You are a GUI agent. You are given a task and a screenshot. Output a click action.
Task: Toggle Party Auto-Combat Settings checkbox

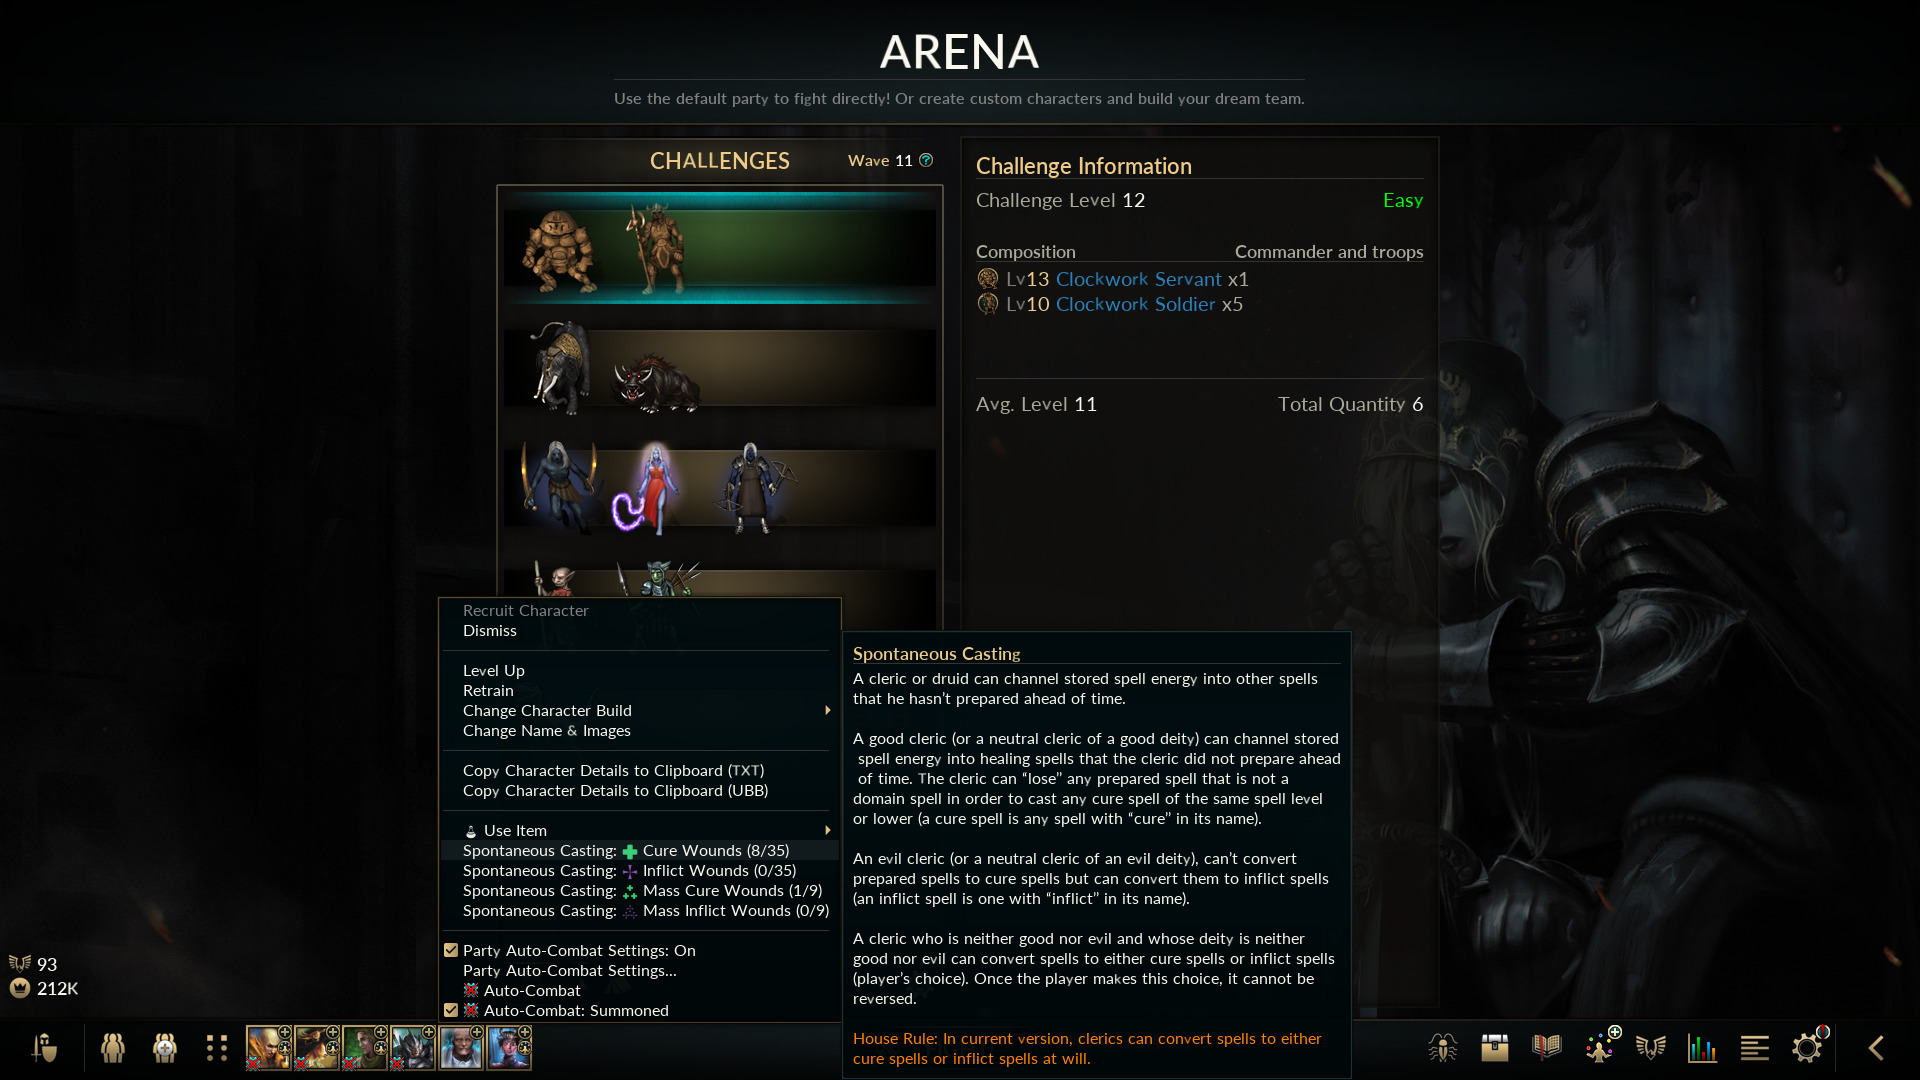tap(451, 950)
